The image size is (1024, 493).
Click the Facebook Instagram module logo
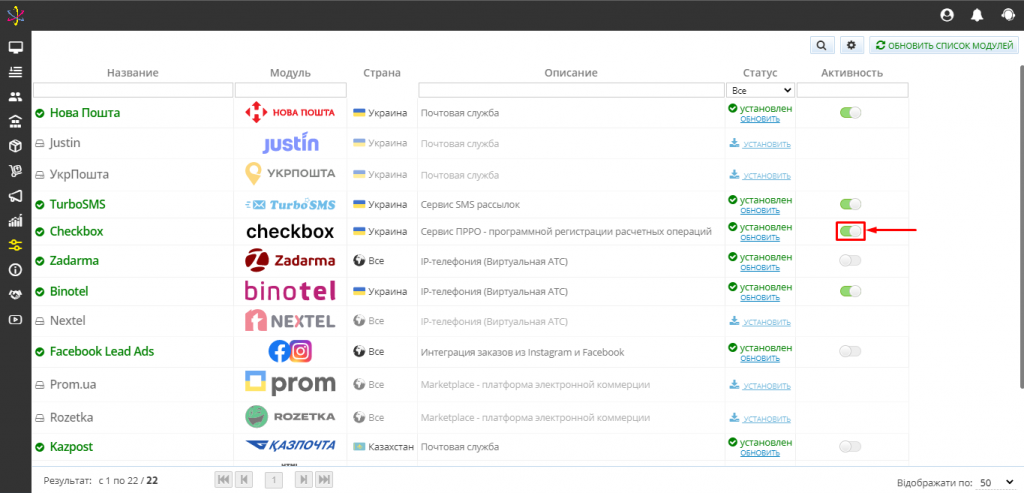pyautogui.click(x=290, y=351)
